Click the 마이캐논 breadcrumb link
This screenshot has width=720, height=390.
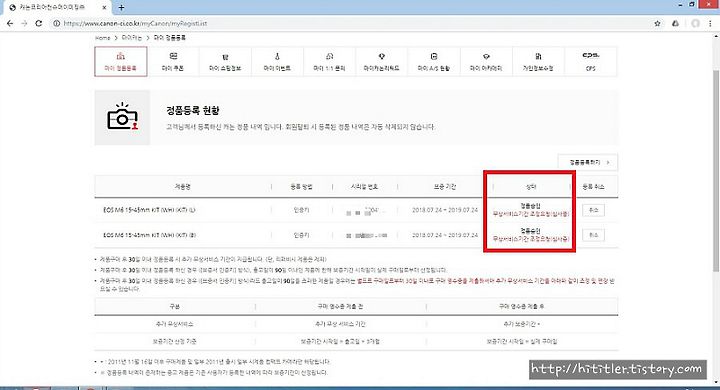[x=132, y=38]
